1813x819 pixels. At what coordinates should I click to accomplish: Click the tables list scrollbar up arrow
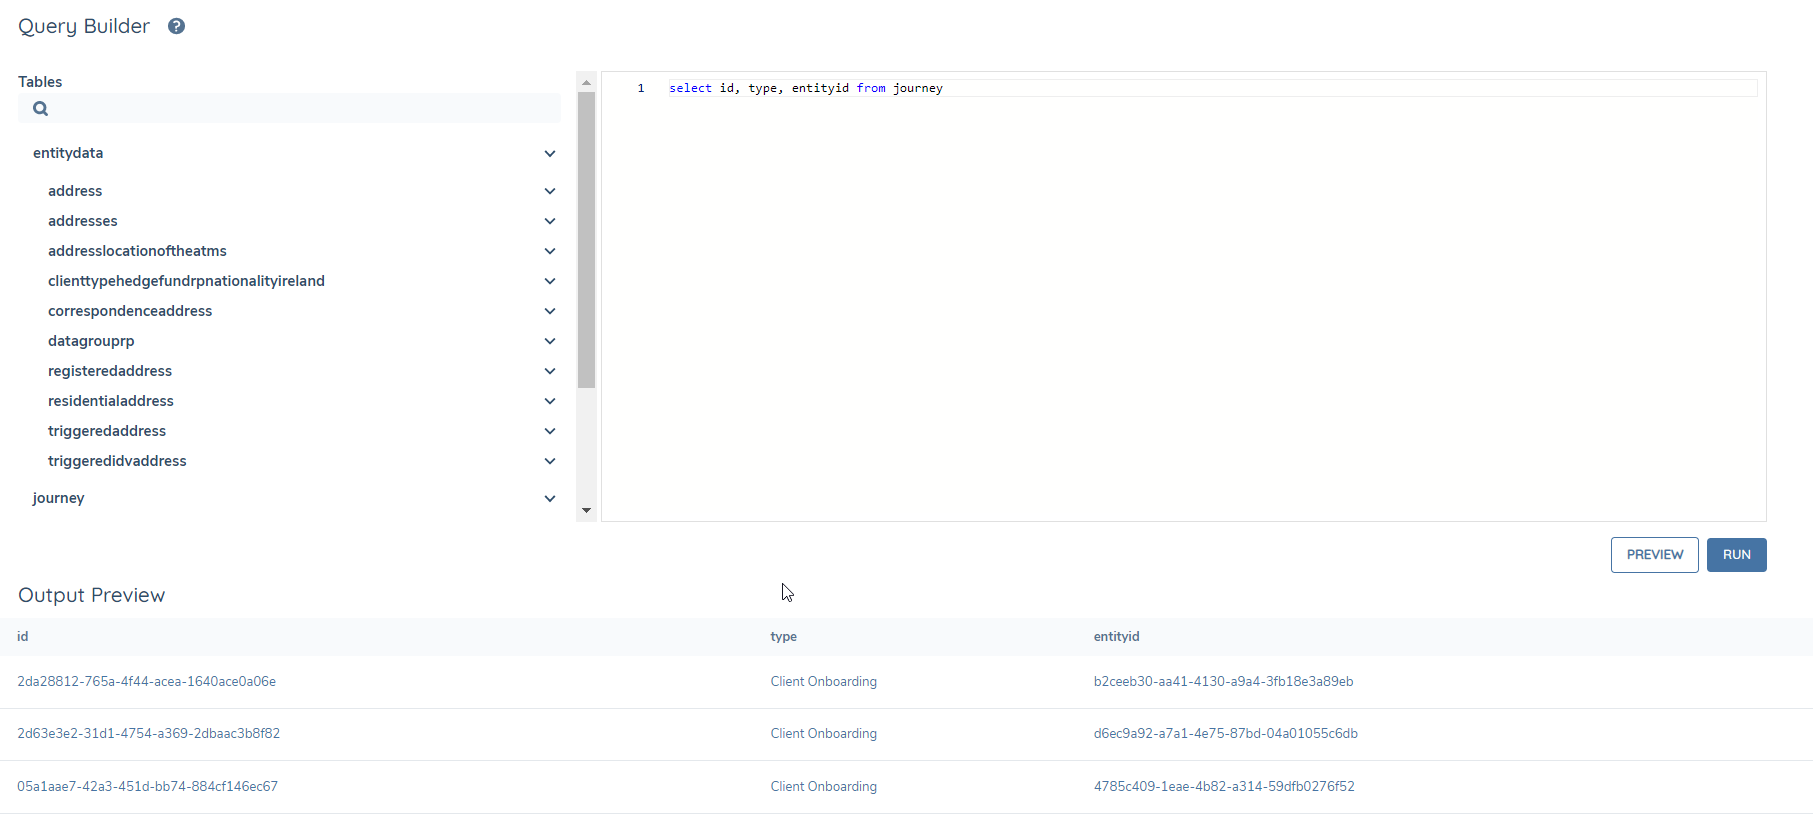[x=586, y=83]
